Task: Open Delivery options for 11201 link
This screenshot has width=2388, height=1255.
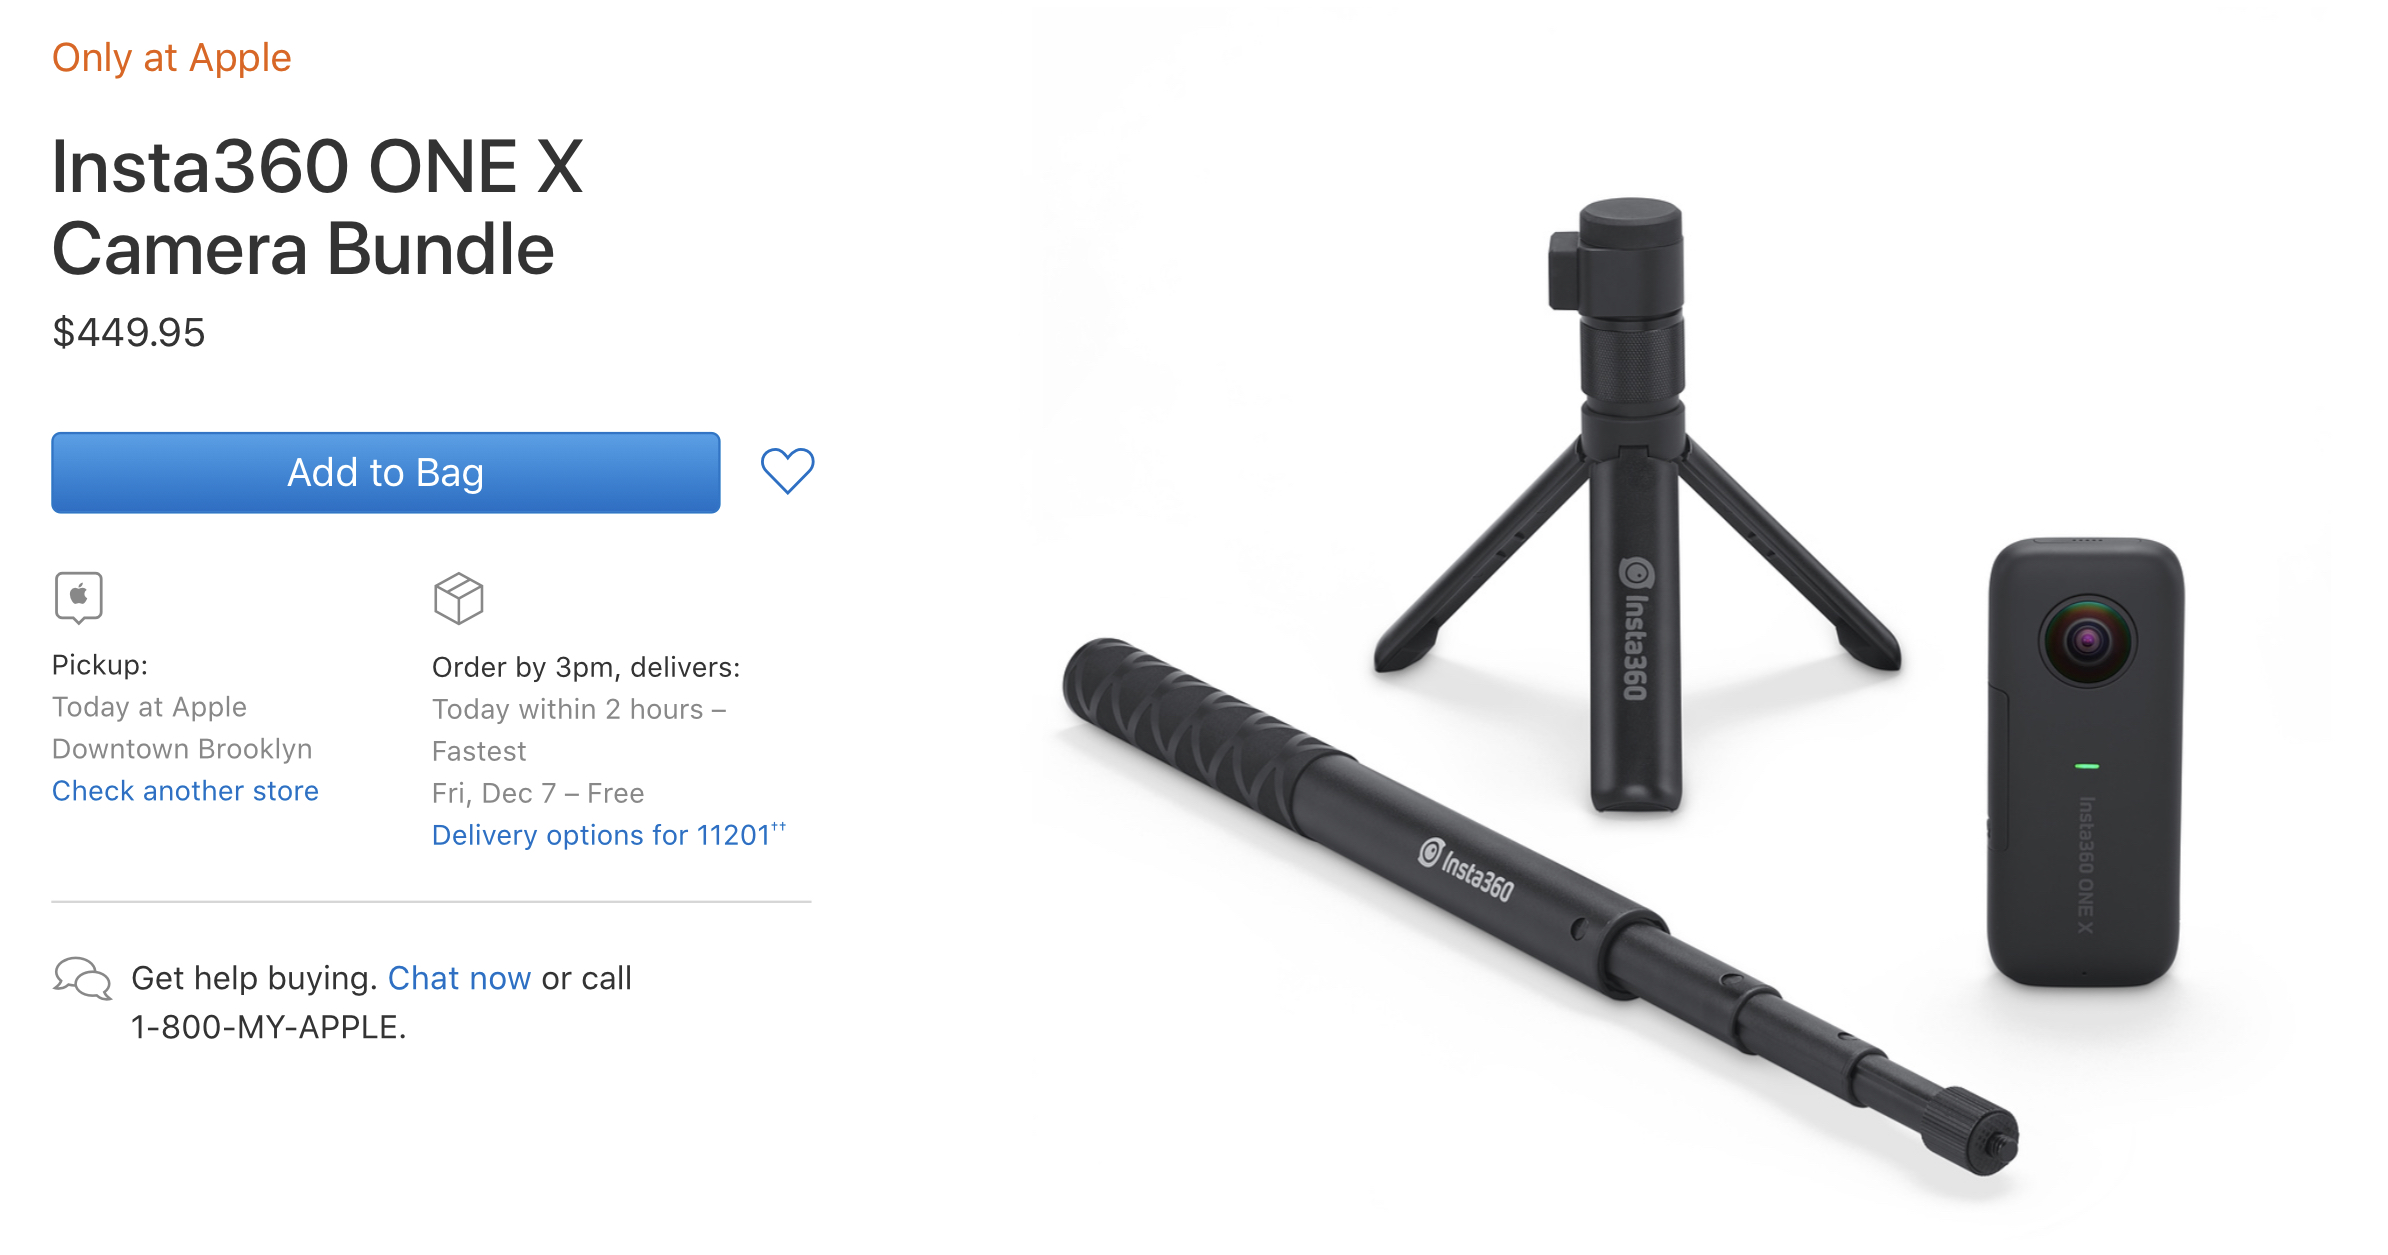Action: point(609,834)
